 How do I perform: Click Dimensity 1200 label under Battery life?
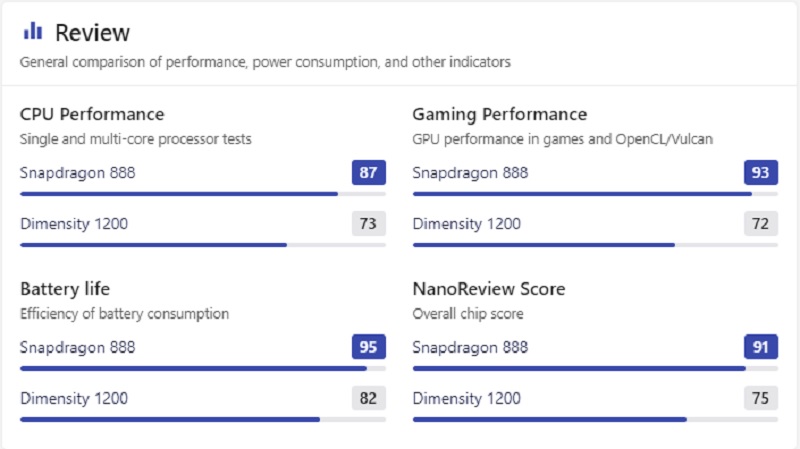[x=74, y=399]
